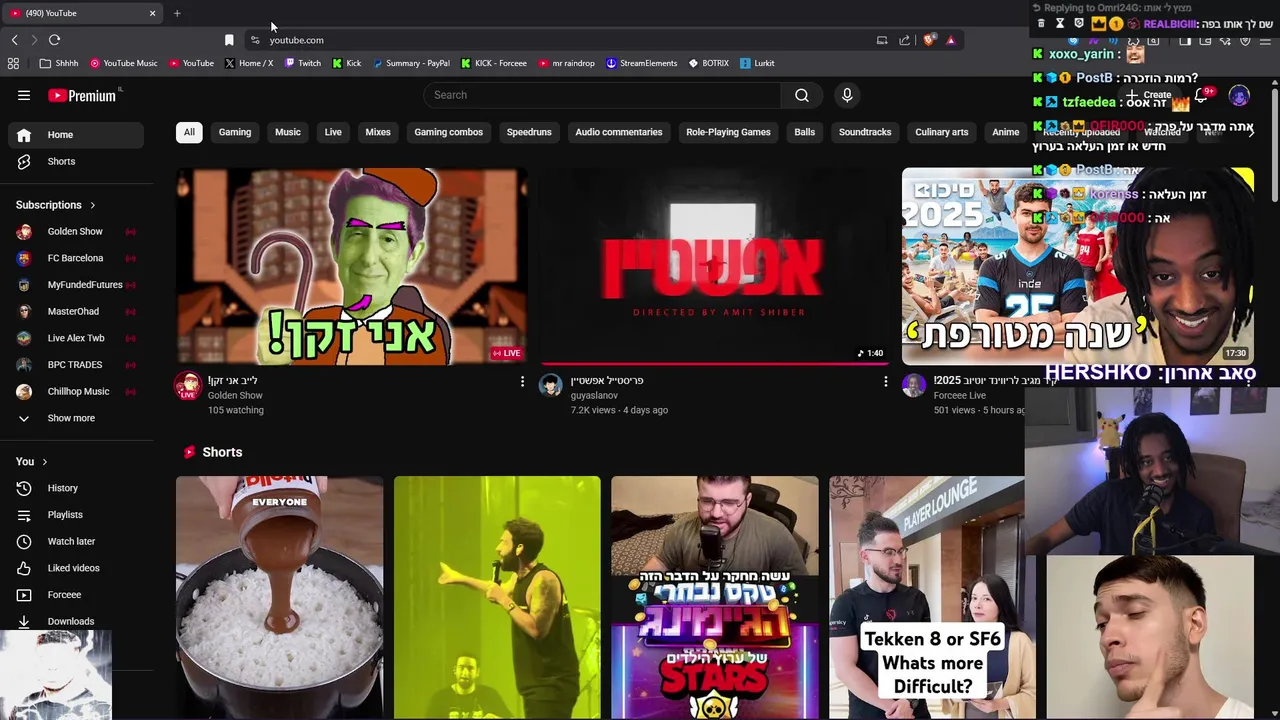This screenshot has width=1280, height=720.
Task: Open the Home / X bookmark
Action: [x=249, y=63]
